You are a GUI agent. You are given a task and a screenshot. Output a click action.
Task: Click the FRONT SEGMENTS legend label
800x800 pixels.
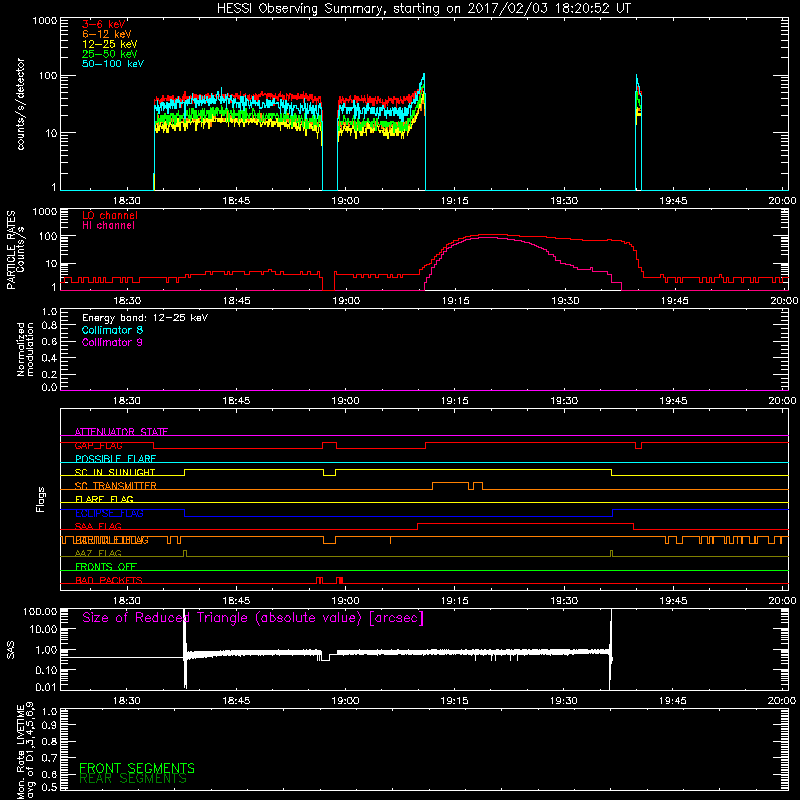click(137, 768)
